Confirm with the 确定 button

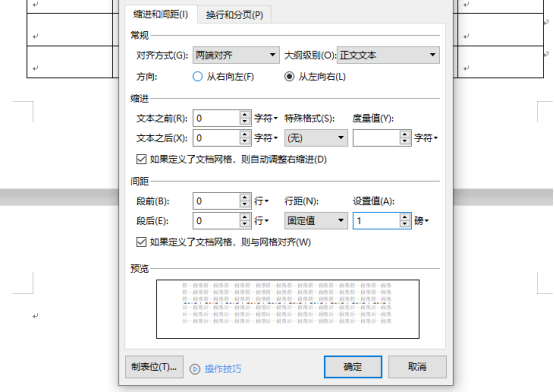pos(353,367)
